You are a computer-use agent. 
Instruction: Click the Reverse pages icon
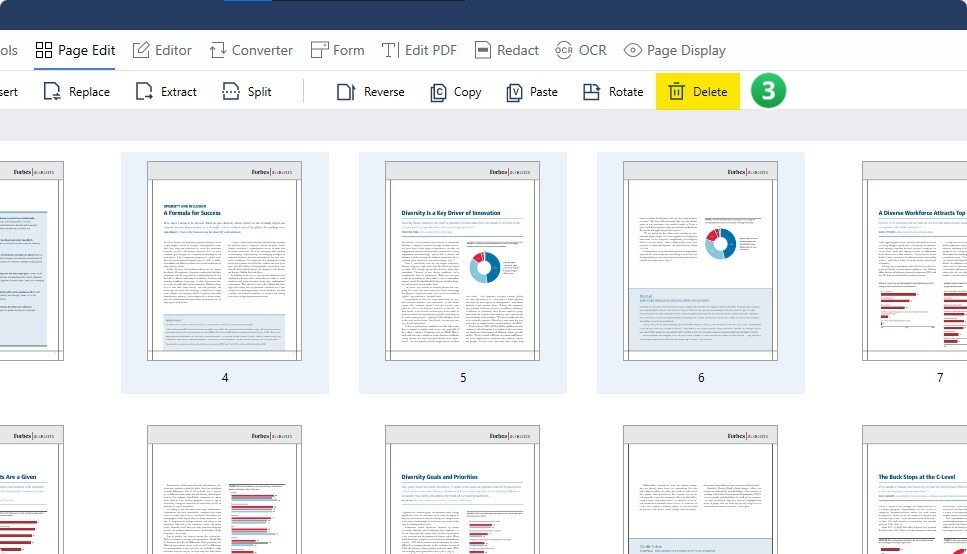346,92
